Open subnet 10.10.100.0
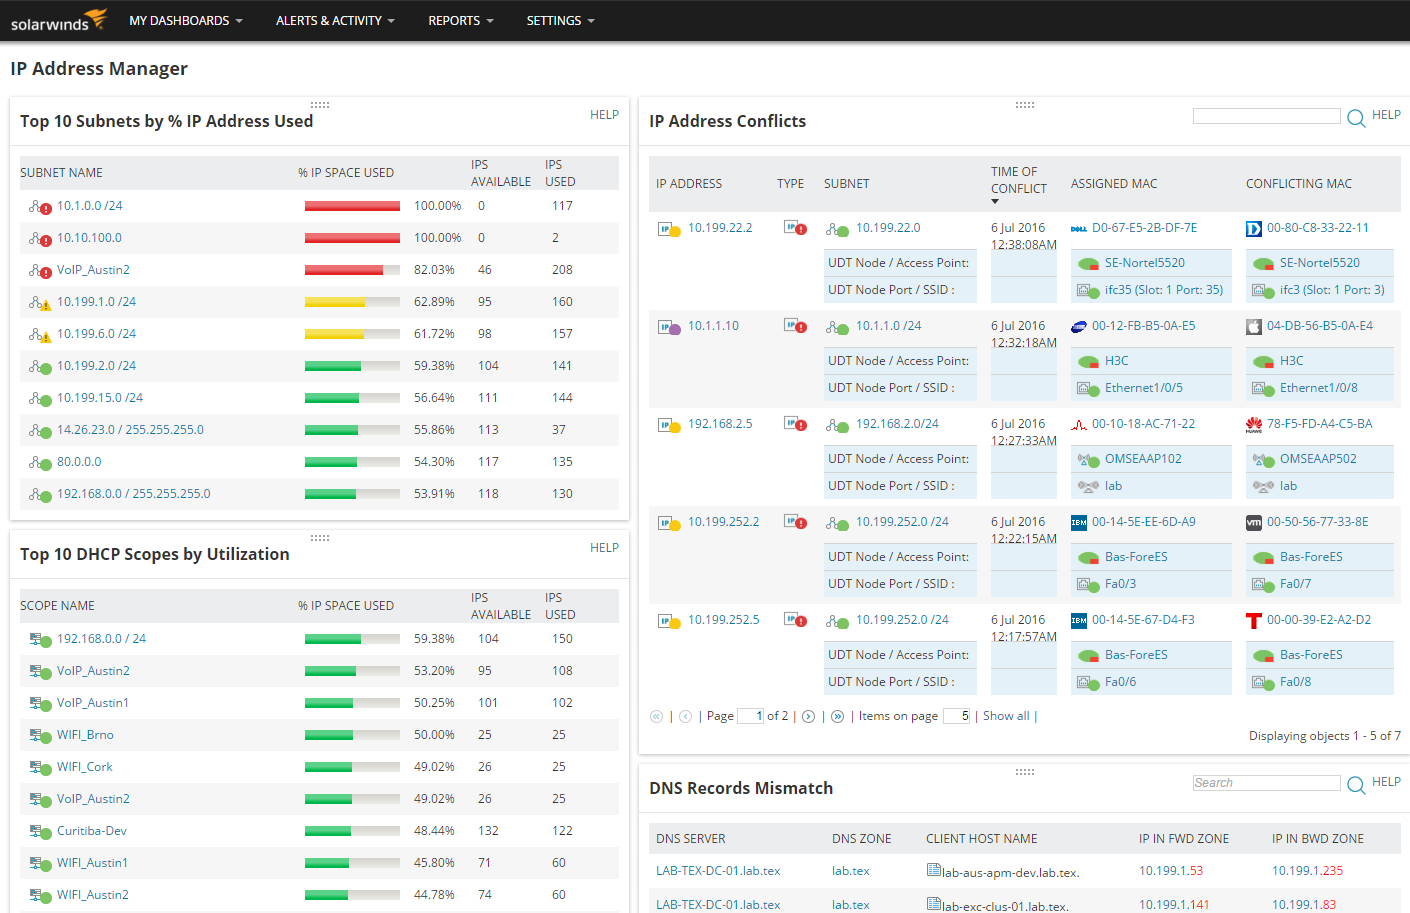This screenshot has height=913, width=1410. pos(89,238)
